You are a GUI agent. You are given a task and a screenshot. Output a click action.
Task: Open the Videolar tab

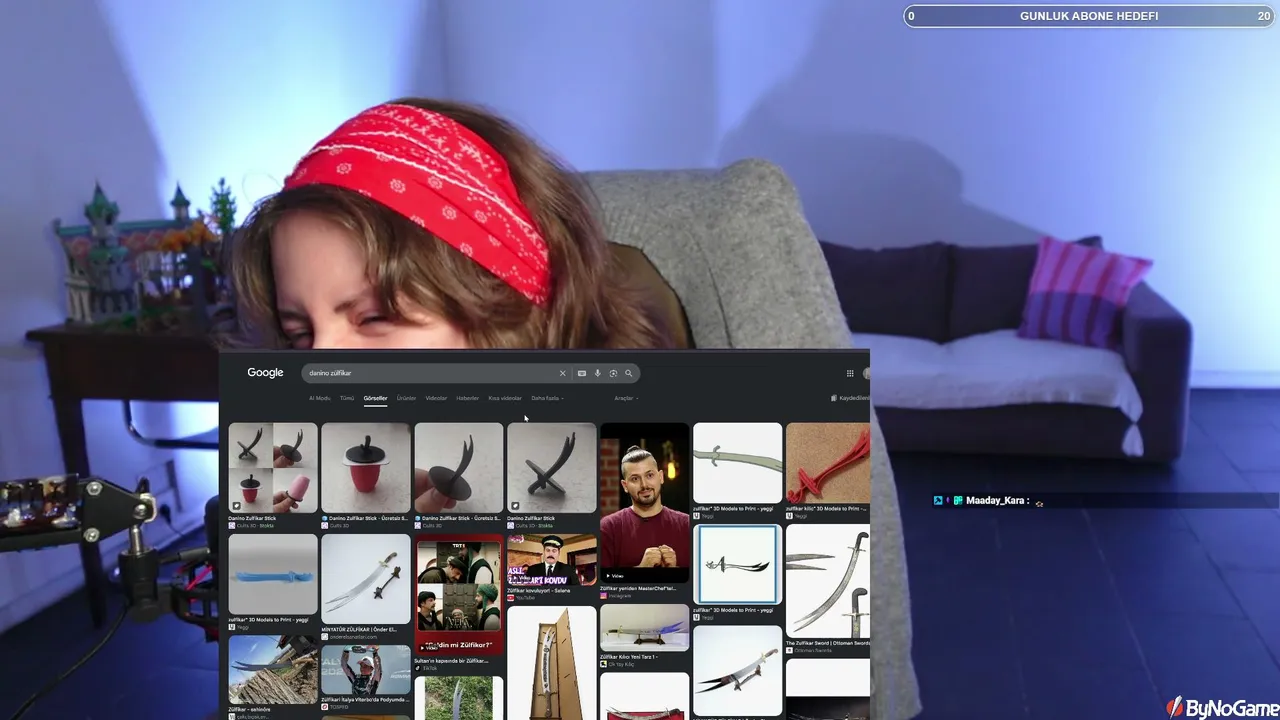click(x=436, y=398)
